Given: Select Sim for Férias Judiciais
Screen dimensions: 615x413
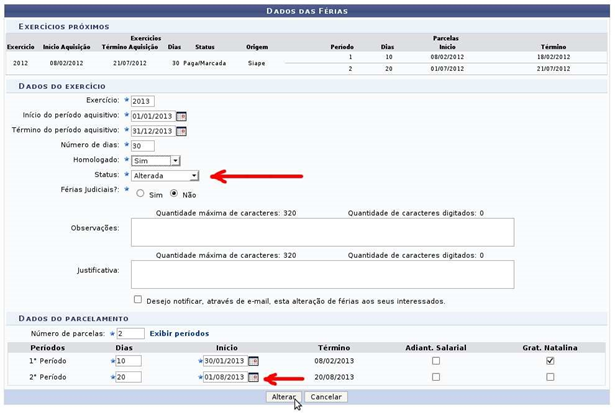Looking at the screenshot, I should [x=140, y=193].
